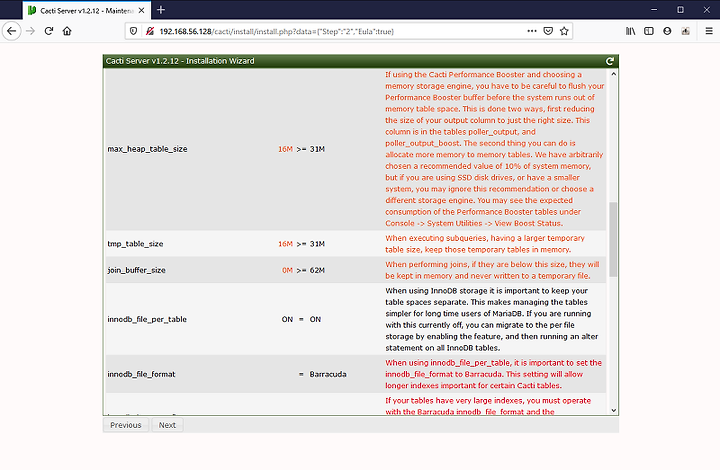Show the insecure connection padlock info
This screenshot has width=720, height=470.
pyautogui.click(x=150, y=31)
